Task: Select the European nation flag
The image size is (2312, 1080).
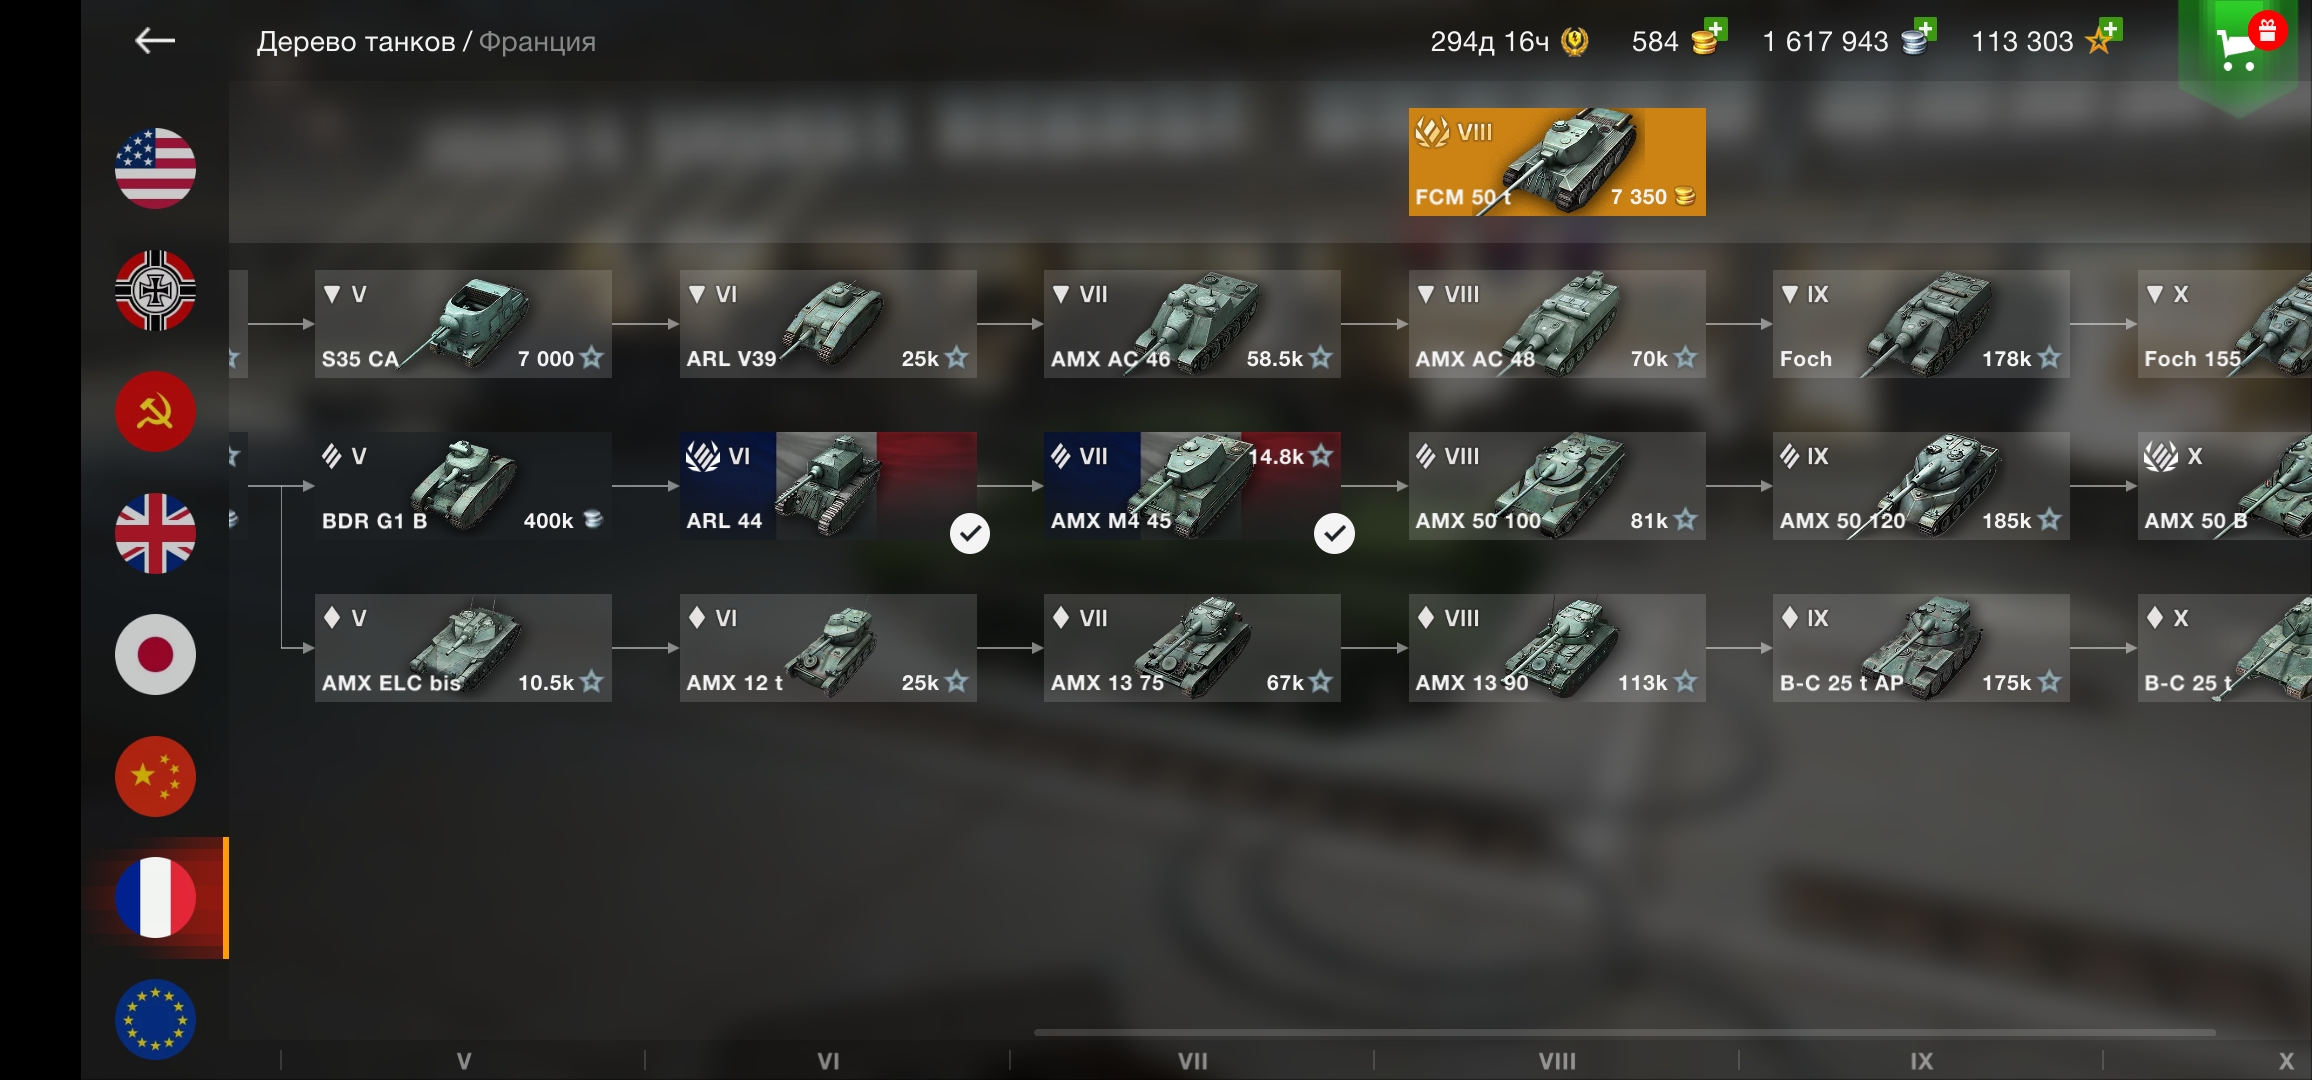Action: pos(155,1019)
